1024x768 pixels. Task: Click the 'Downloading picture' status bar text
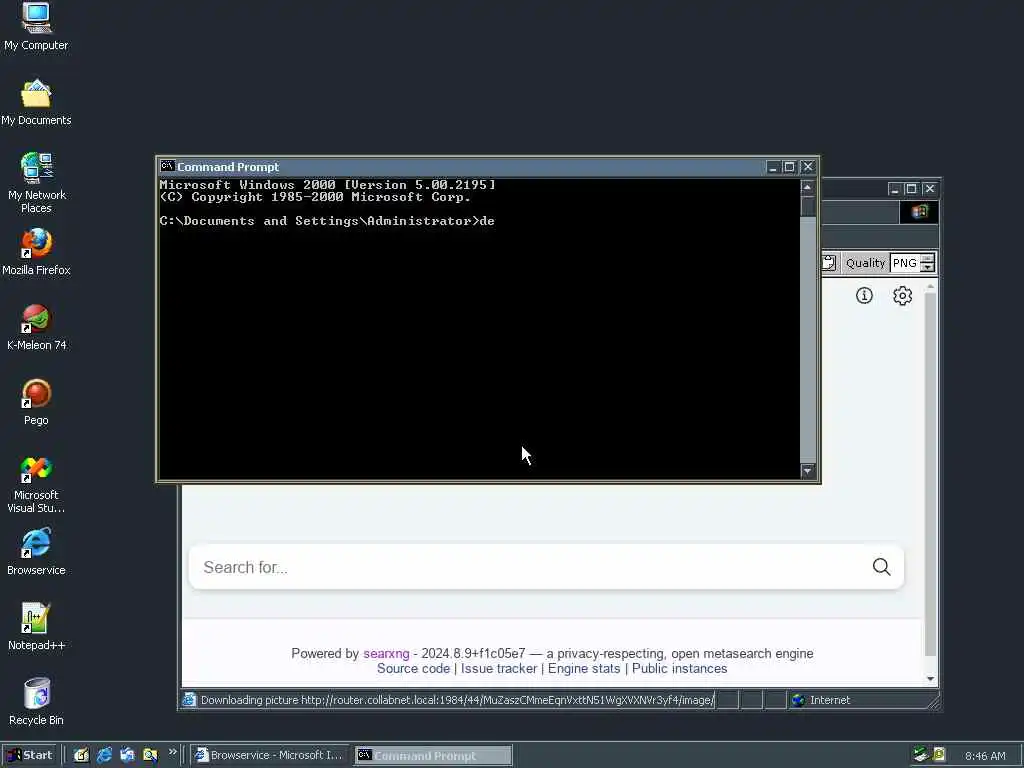pos(457,700)
